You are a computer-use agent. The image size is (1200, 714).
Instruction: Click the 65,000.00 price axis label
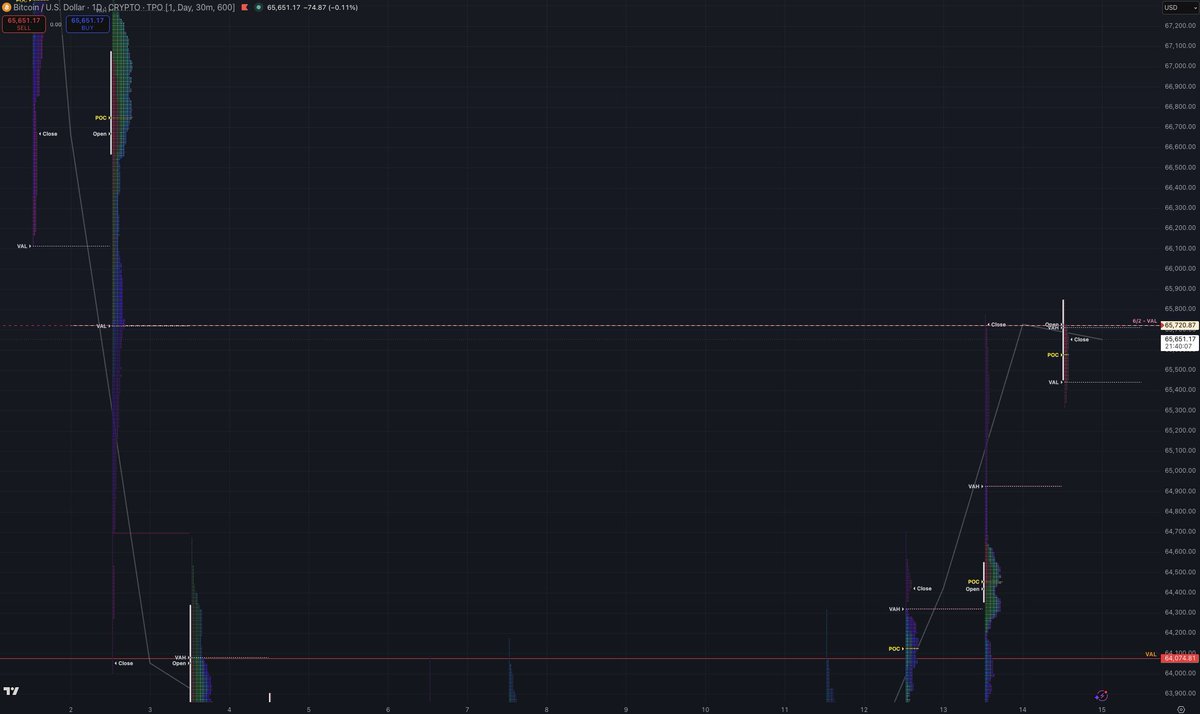point(1179,470)
